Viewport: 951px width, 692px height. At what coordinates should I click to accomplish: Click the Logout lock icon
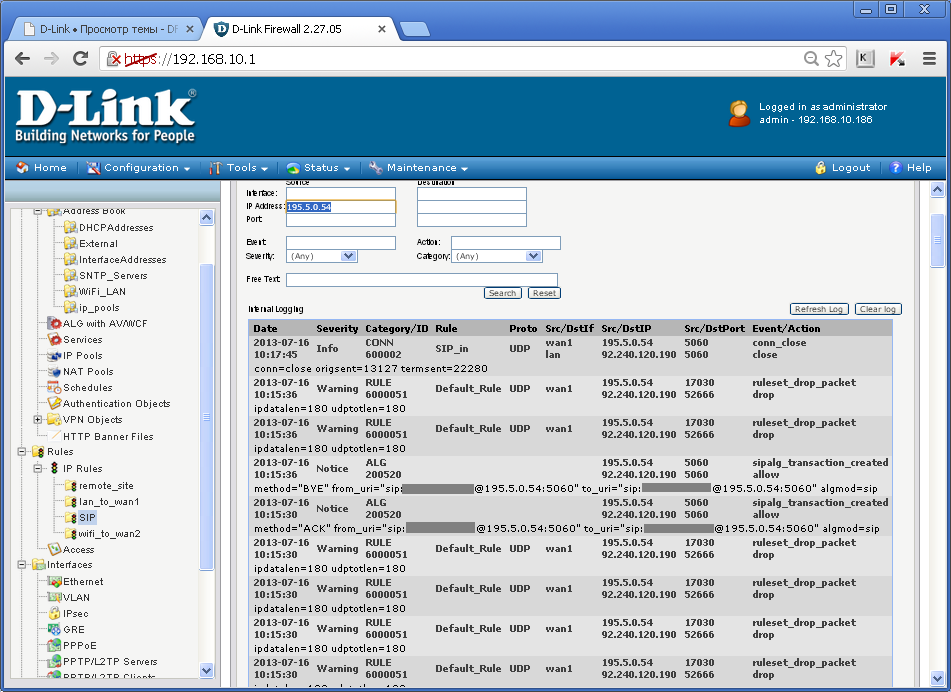click(821, 168)
